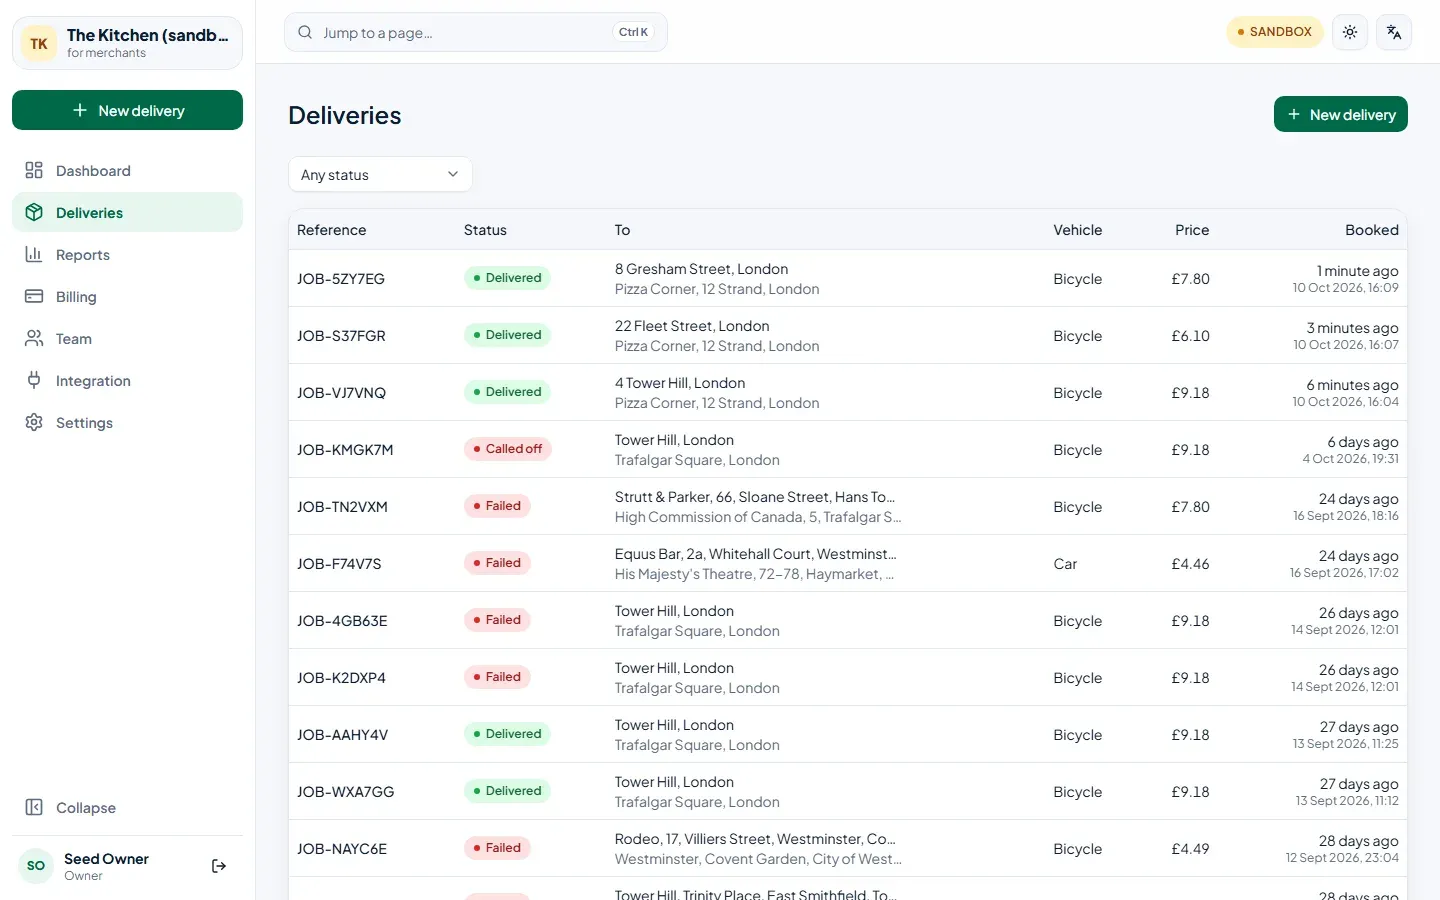
Task: Click the Reports bar chart icon
Action: tap(34, 254)
